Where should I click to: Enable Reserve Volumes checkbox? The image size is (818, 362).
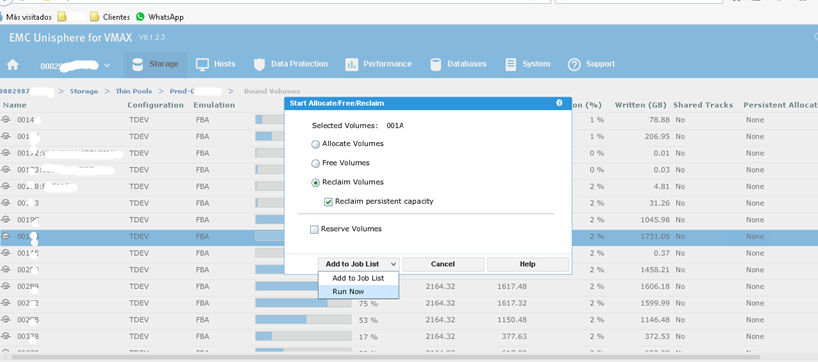314,230
